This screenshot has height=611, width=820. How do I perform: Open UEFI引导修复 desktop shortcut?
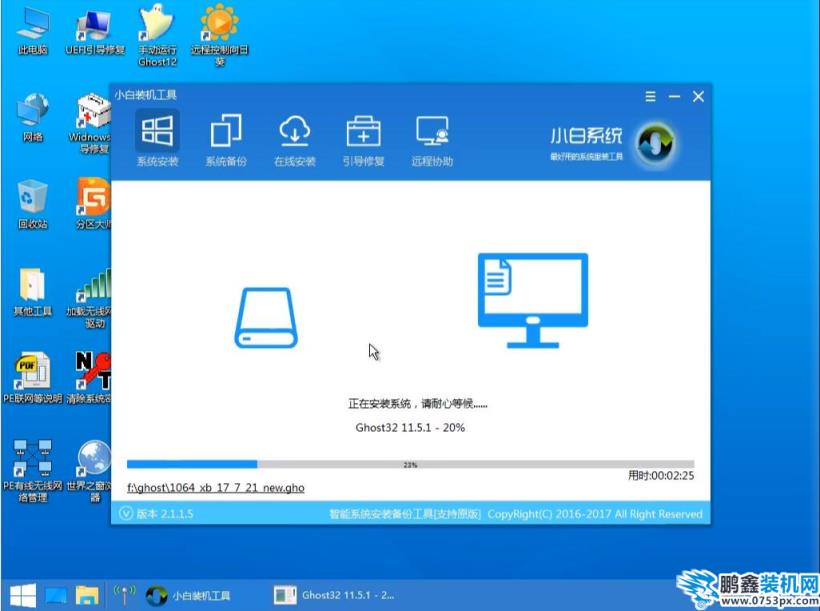pos(95,31)
